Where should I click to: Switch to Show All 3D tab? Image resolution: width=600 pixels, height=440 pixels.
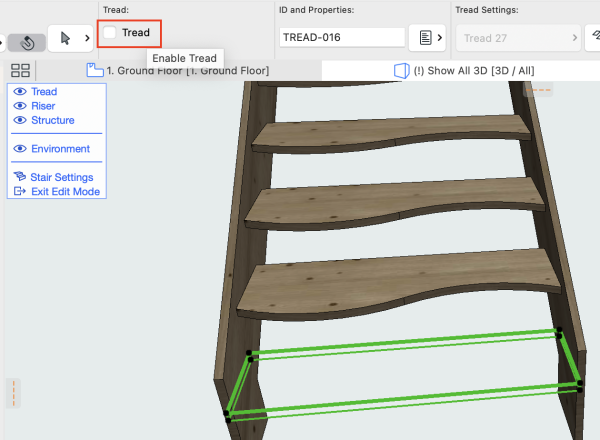(470, 71)
